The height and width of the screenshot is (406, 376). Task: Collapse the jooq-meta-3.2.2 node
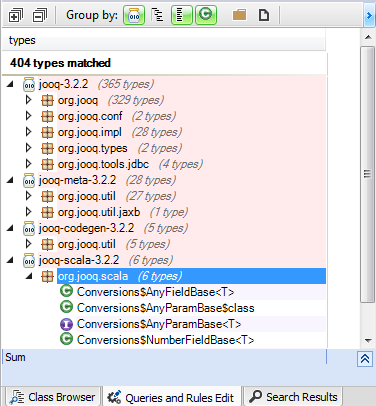click(10, 180)
